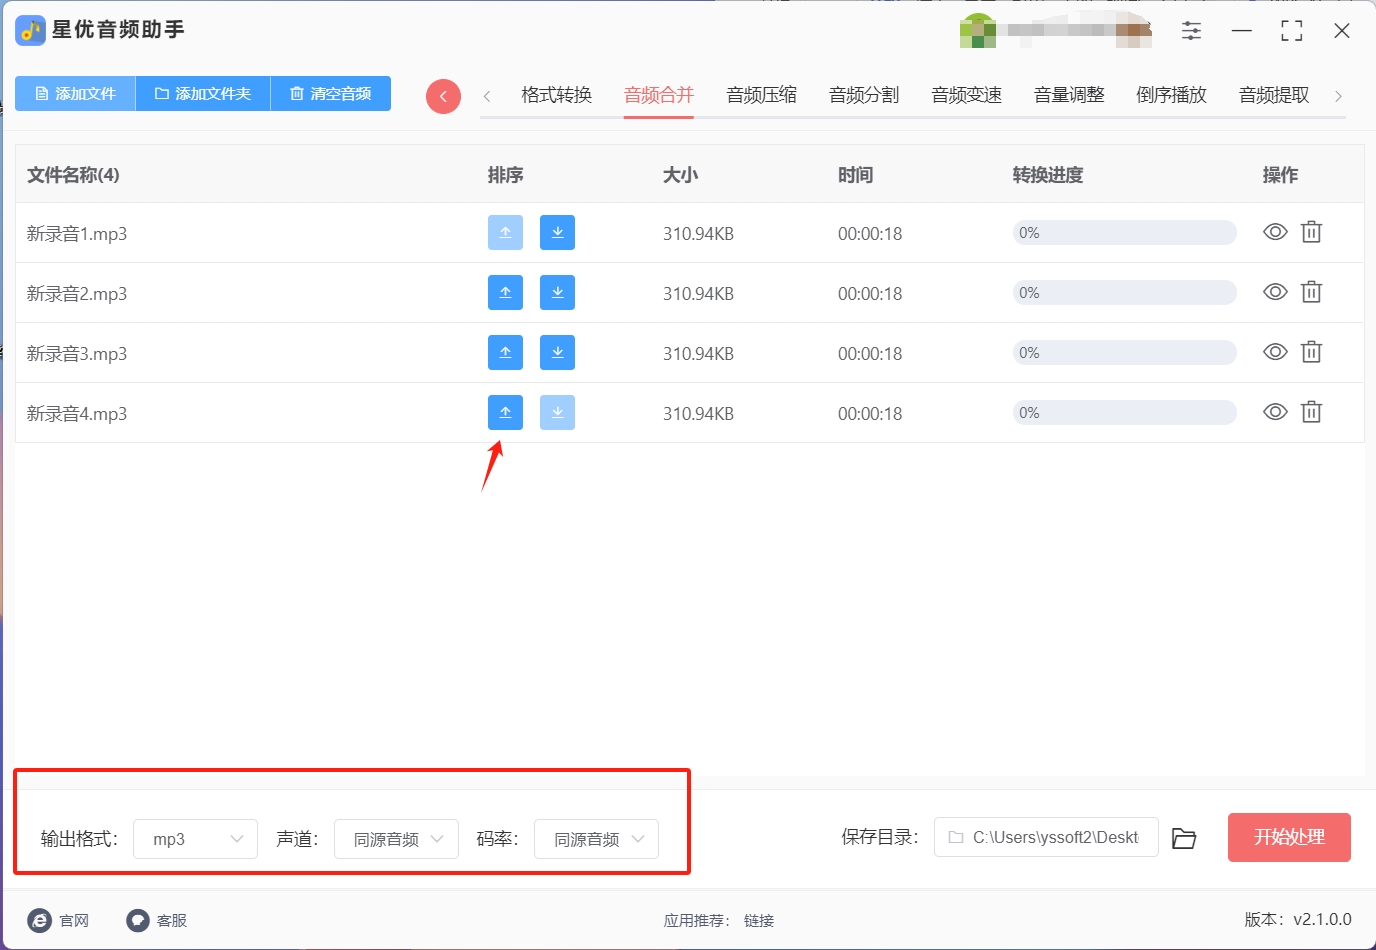
Task: Switch to 音频变速 tab
Action: tap(967, 95)
